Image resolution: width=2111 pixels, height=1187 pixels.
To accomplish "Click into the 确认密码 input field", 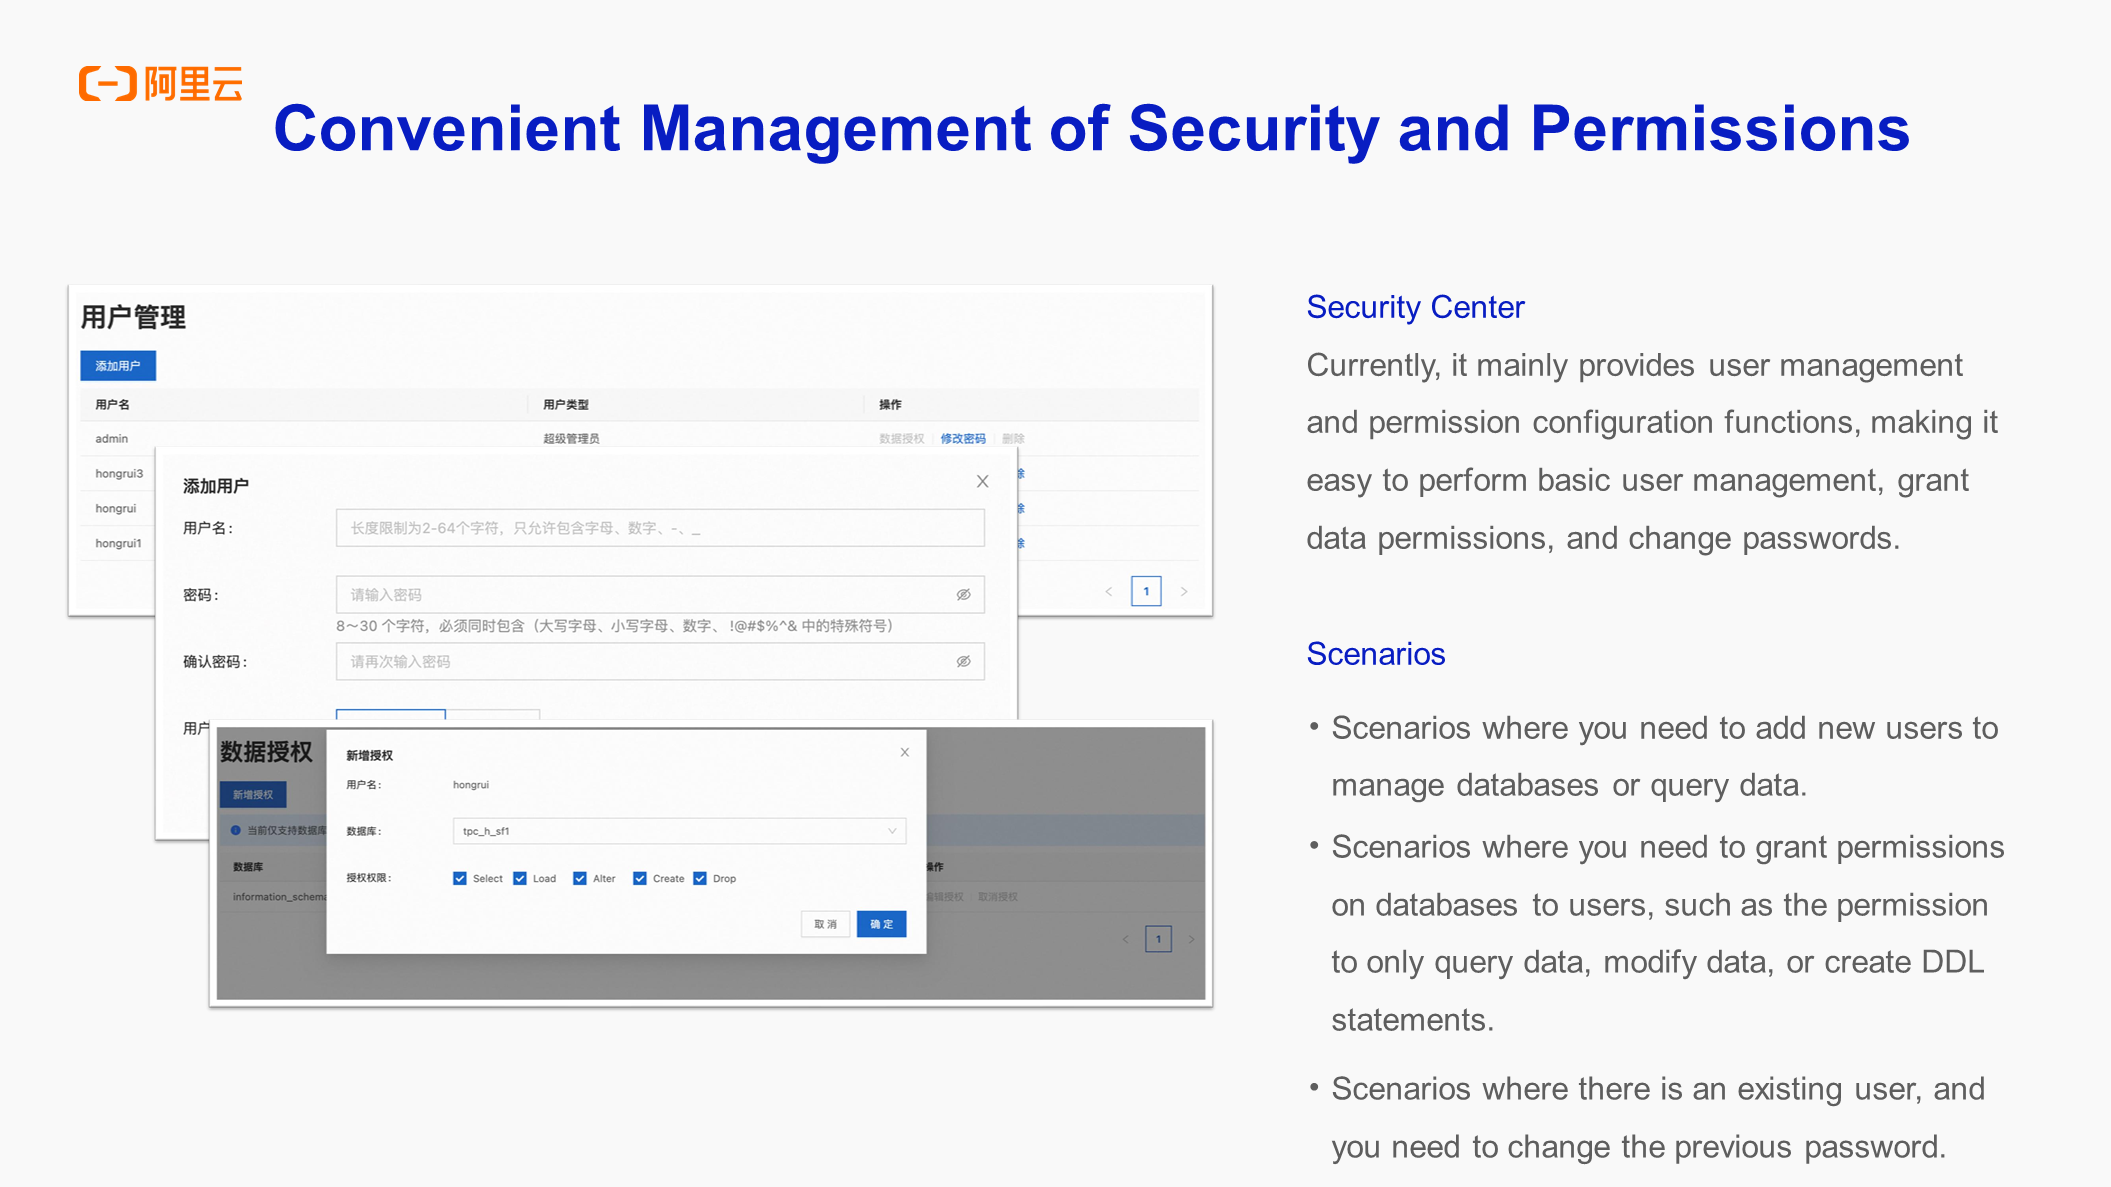I will tap(660, 662).
